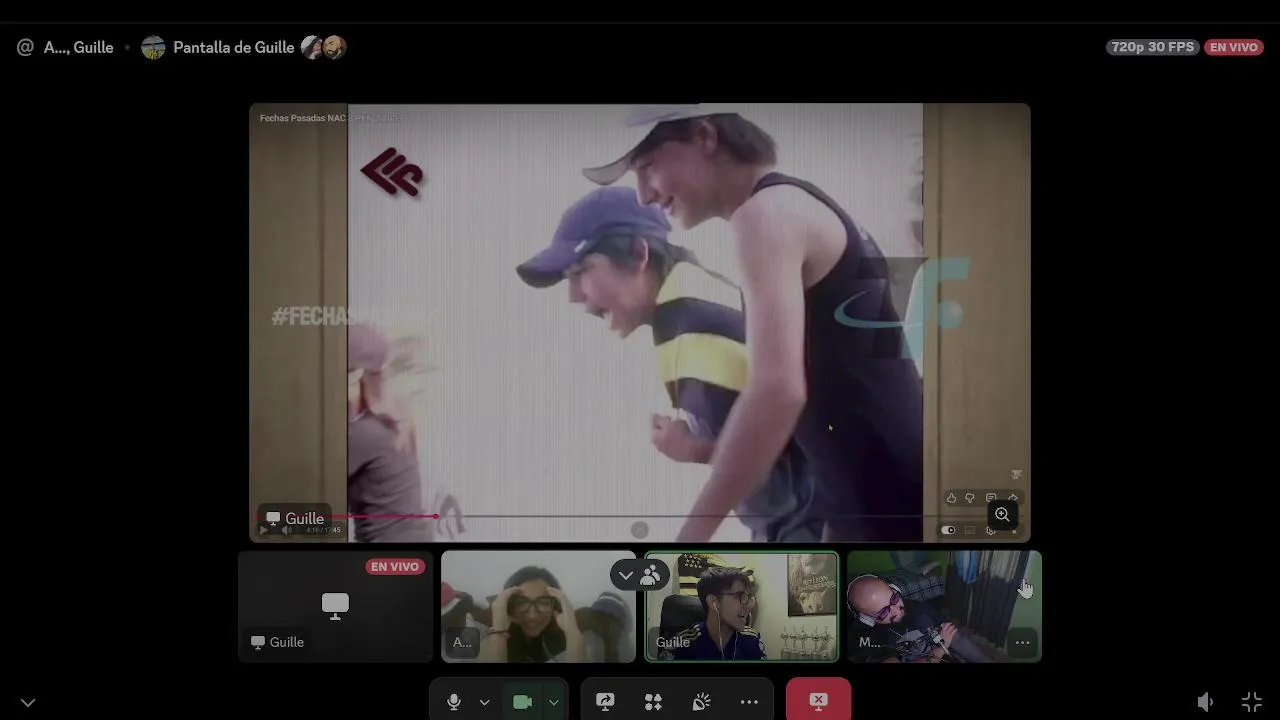Image resolution: width=1280 pixels, height=720 pixels.
Task: Click the Guille label on the main stream
Action: click(x=295, y=518)
